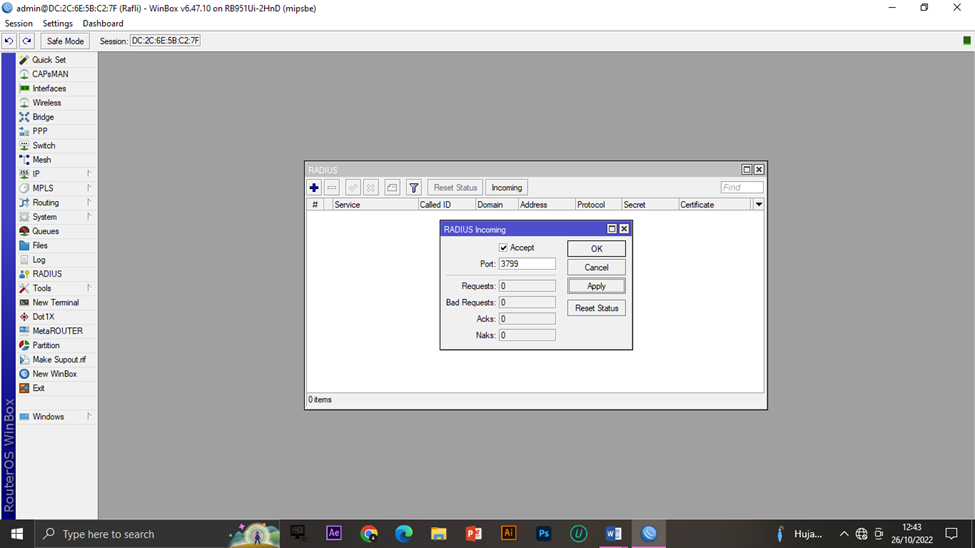Open Google Chrome from taskbar
The image size is (975, 548).
click(x=369, y=534)
